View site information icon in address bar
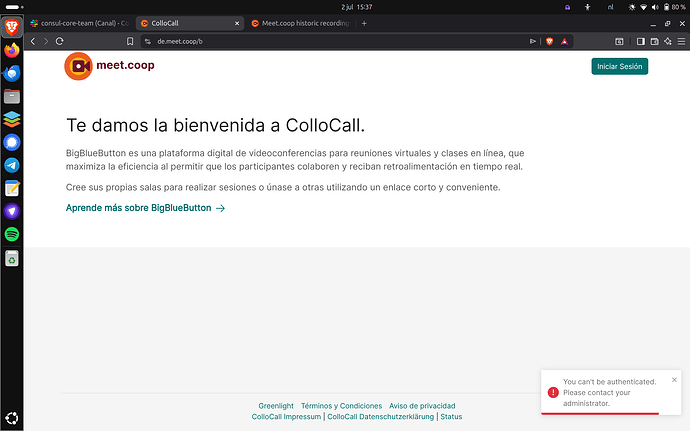This screenshot has width=690, height=431. [148, 41]
